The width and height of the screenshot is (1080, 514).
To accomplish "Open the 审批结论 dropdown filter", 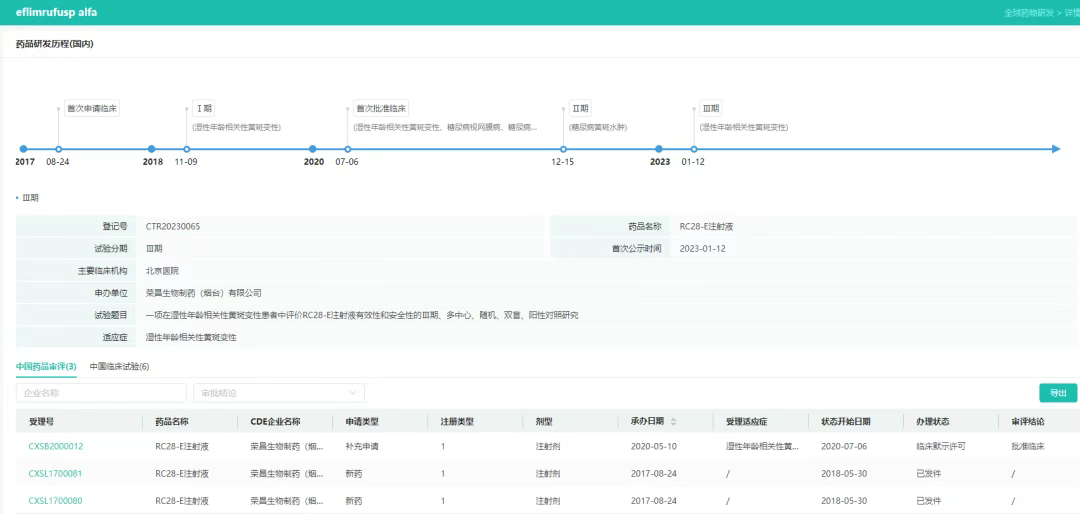I will pyautogui.click(x=278, y=393).
